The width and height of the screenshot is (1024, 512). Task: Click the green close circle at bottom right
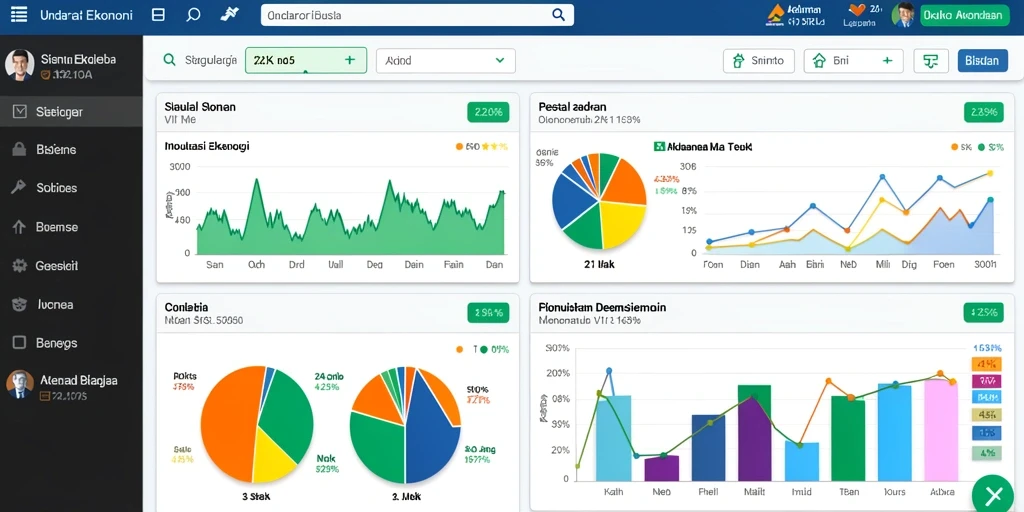[993, 494]
